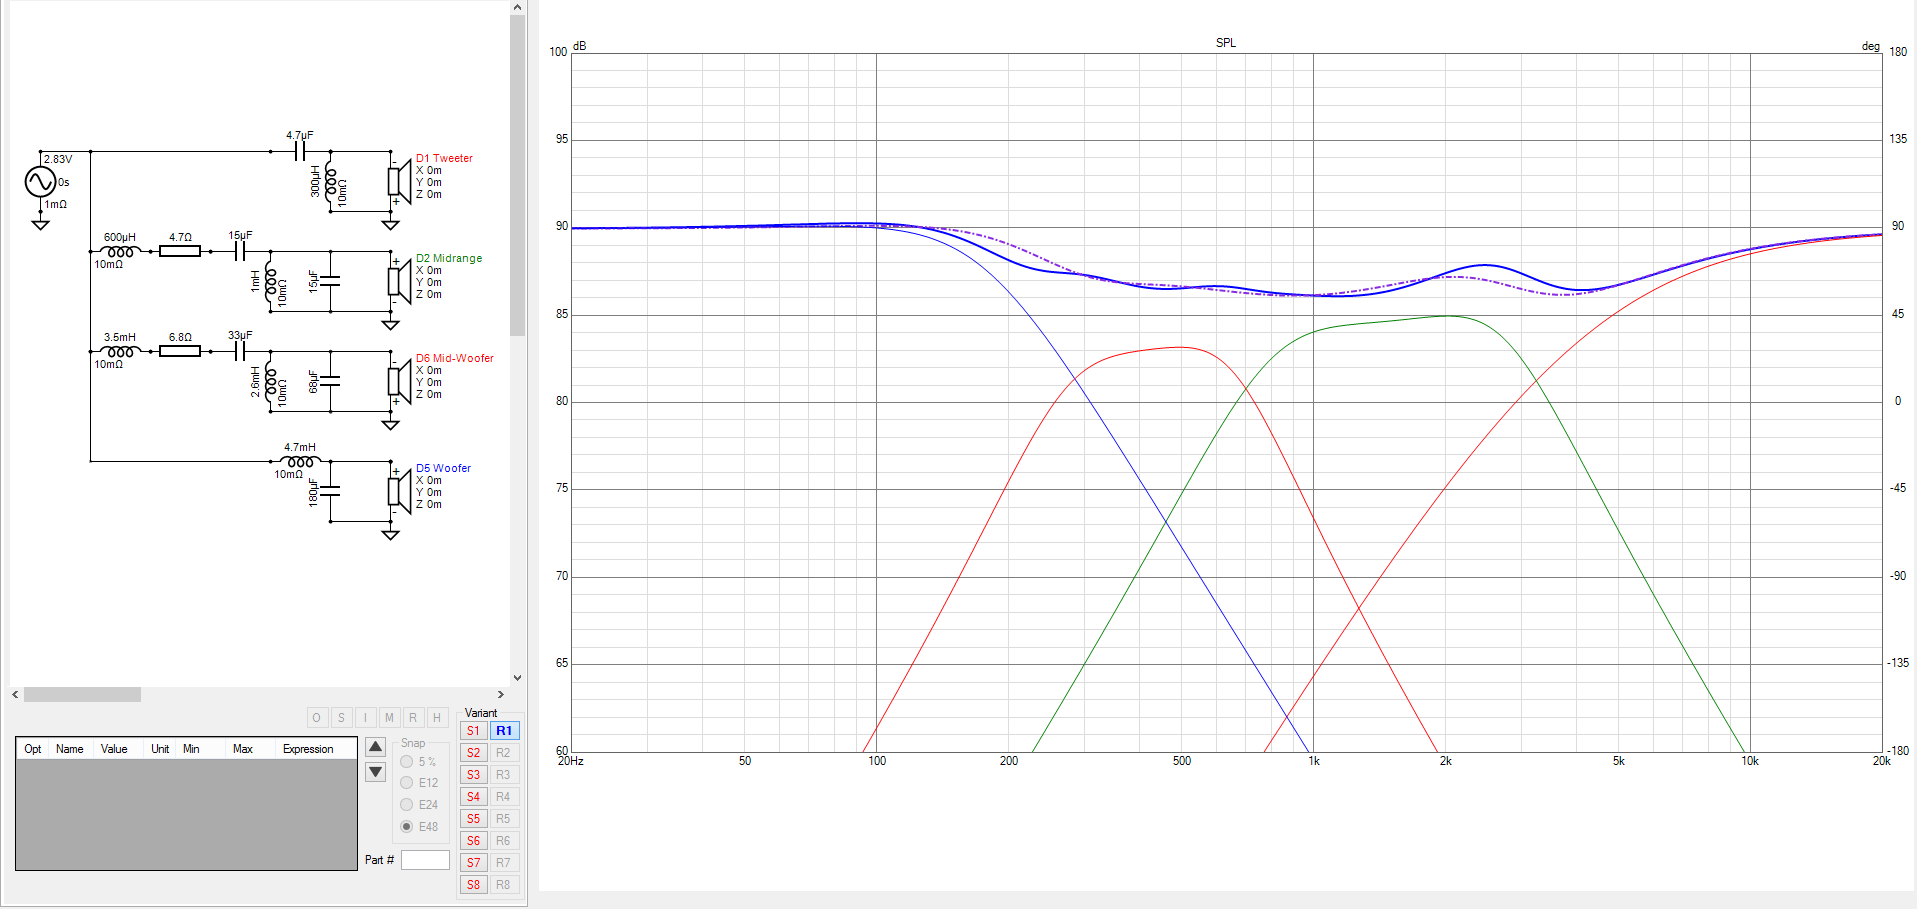Store variant S6

point(473,841)
